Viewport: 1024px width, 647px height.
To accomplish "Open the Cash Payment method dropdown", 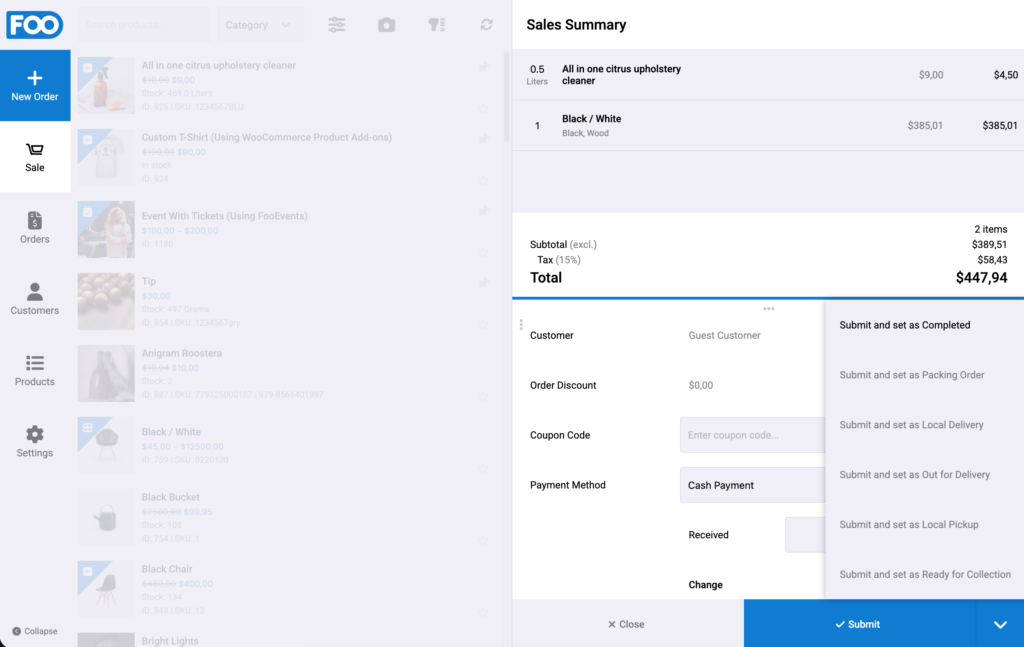I will 752,485.
